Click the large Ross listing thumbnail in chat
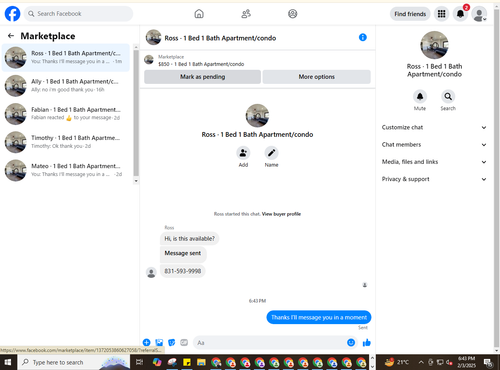Image resolution: width=500 pixels, height=370 pixels. tap(257, 116)
